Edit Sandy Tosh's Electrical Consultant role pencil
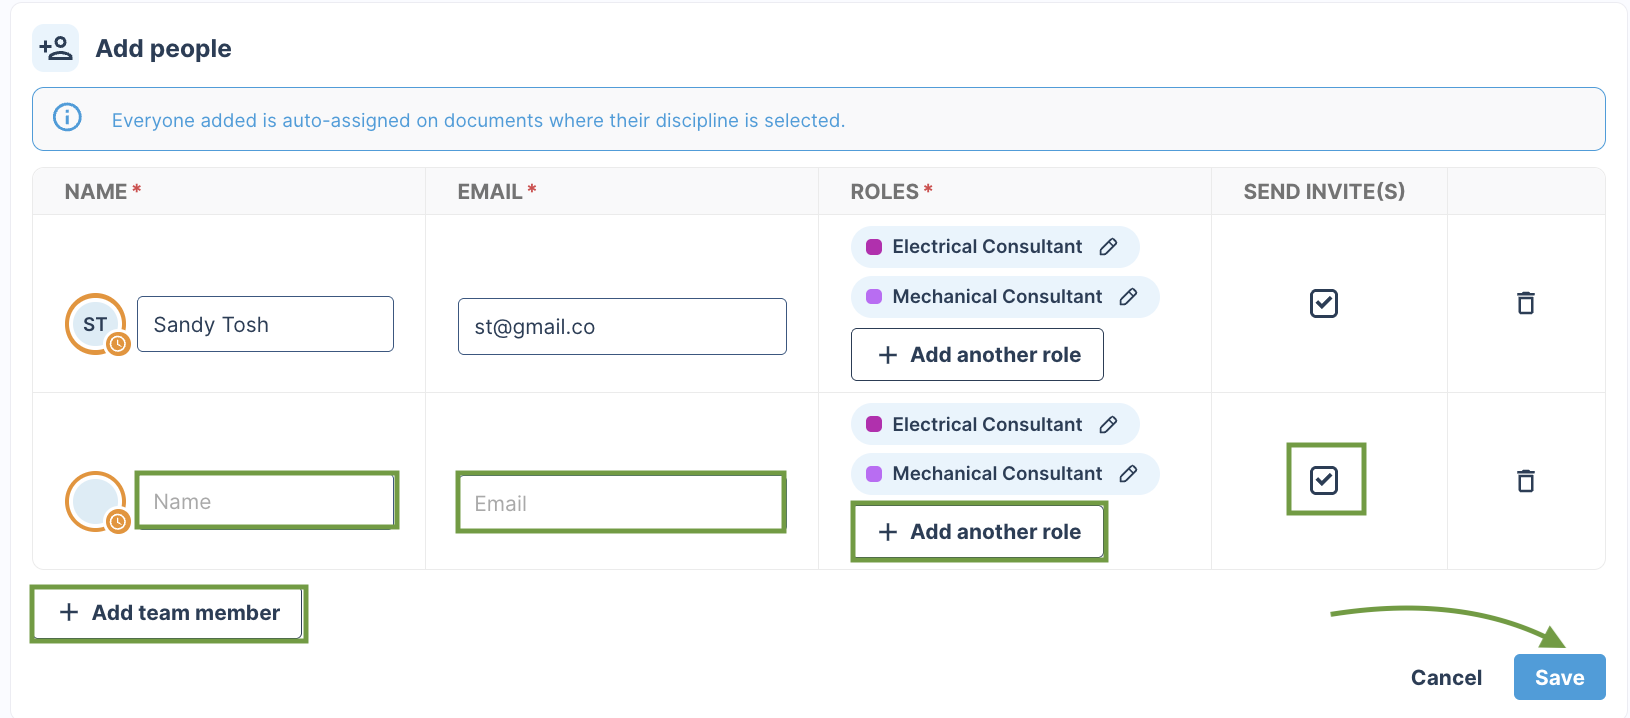Screen dimensions: 1630x718 coord(1108,247)
